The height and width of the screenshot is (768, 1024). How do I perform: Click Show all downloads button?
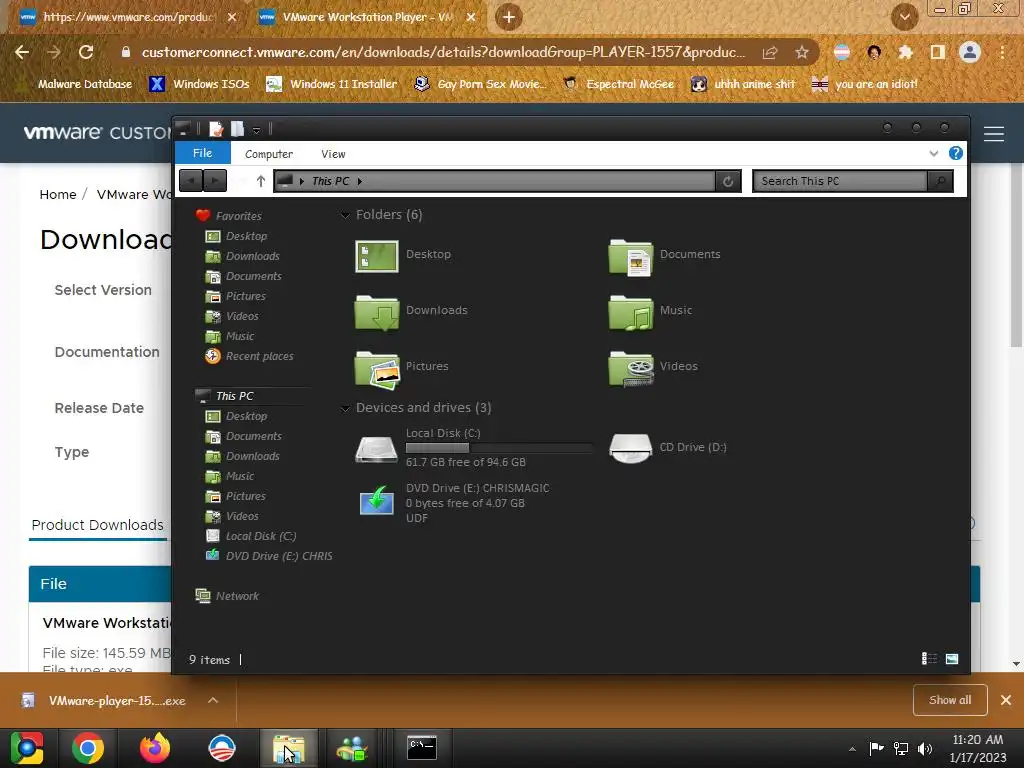tap(950, 700)
